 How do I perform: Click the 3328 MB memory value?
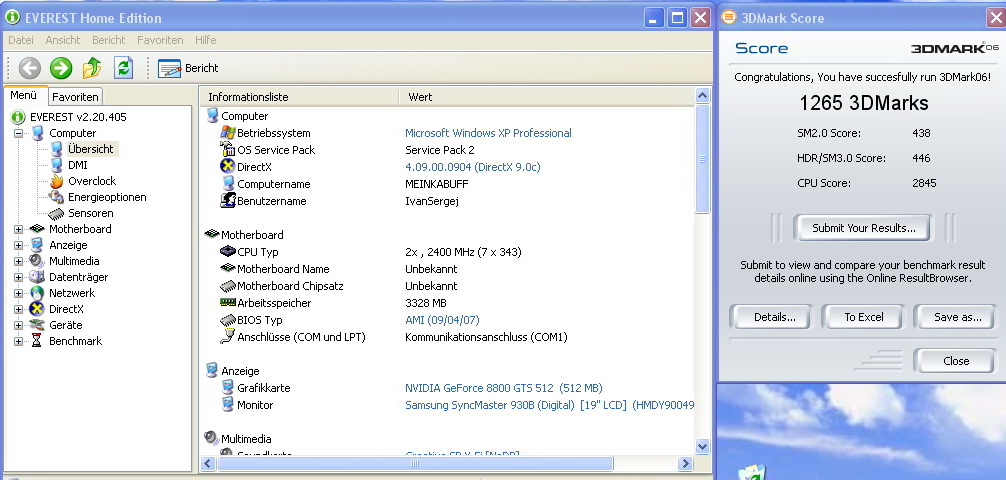[x=426, y=303]
